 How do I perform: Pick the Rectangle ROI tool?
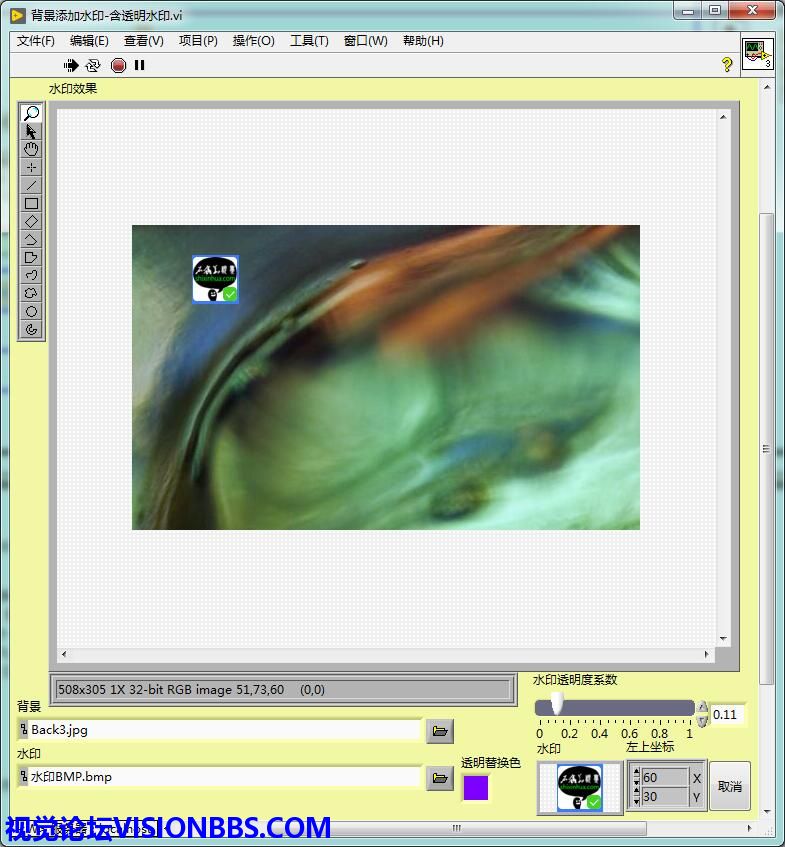click(31, 203)
